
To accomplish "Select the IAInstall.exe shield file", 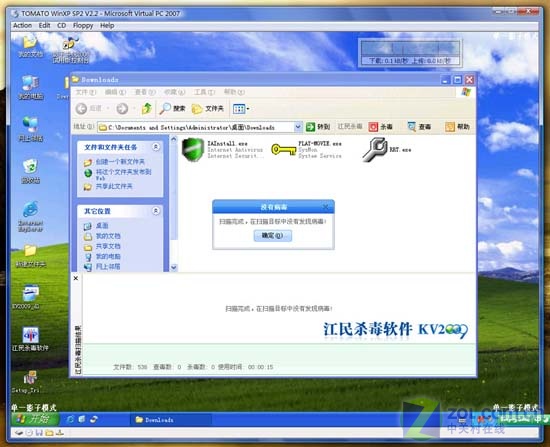I will [223, 149].
